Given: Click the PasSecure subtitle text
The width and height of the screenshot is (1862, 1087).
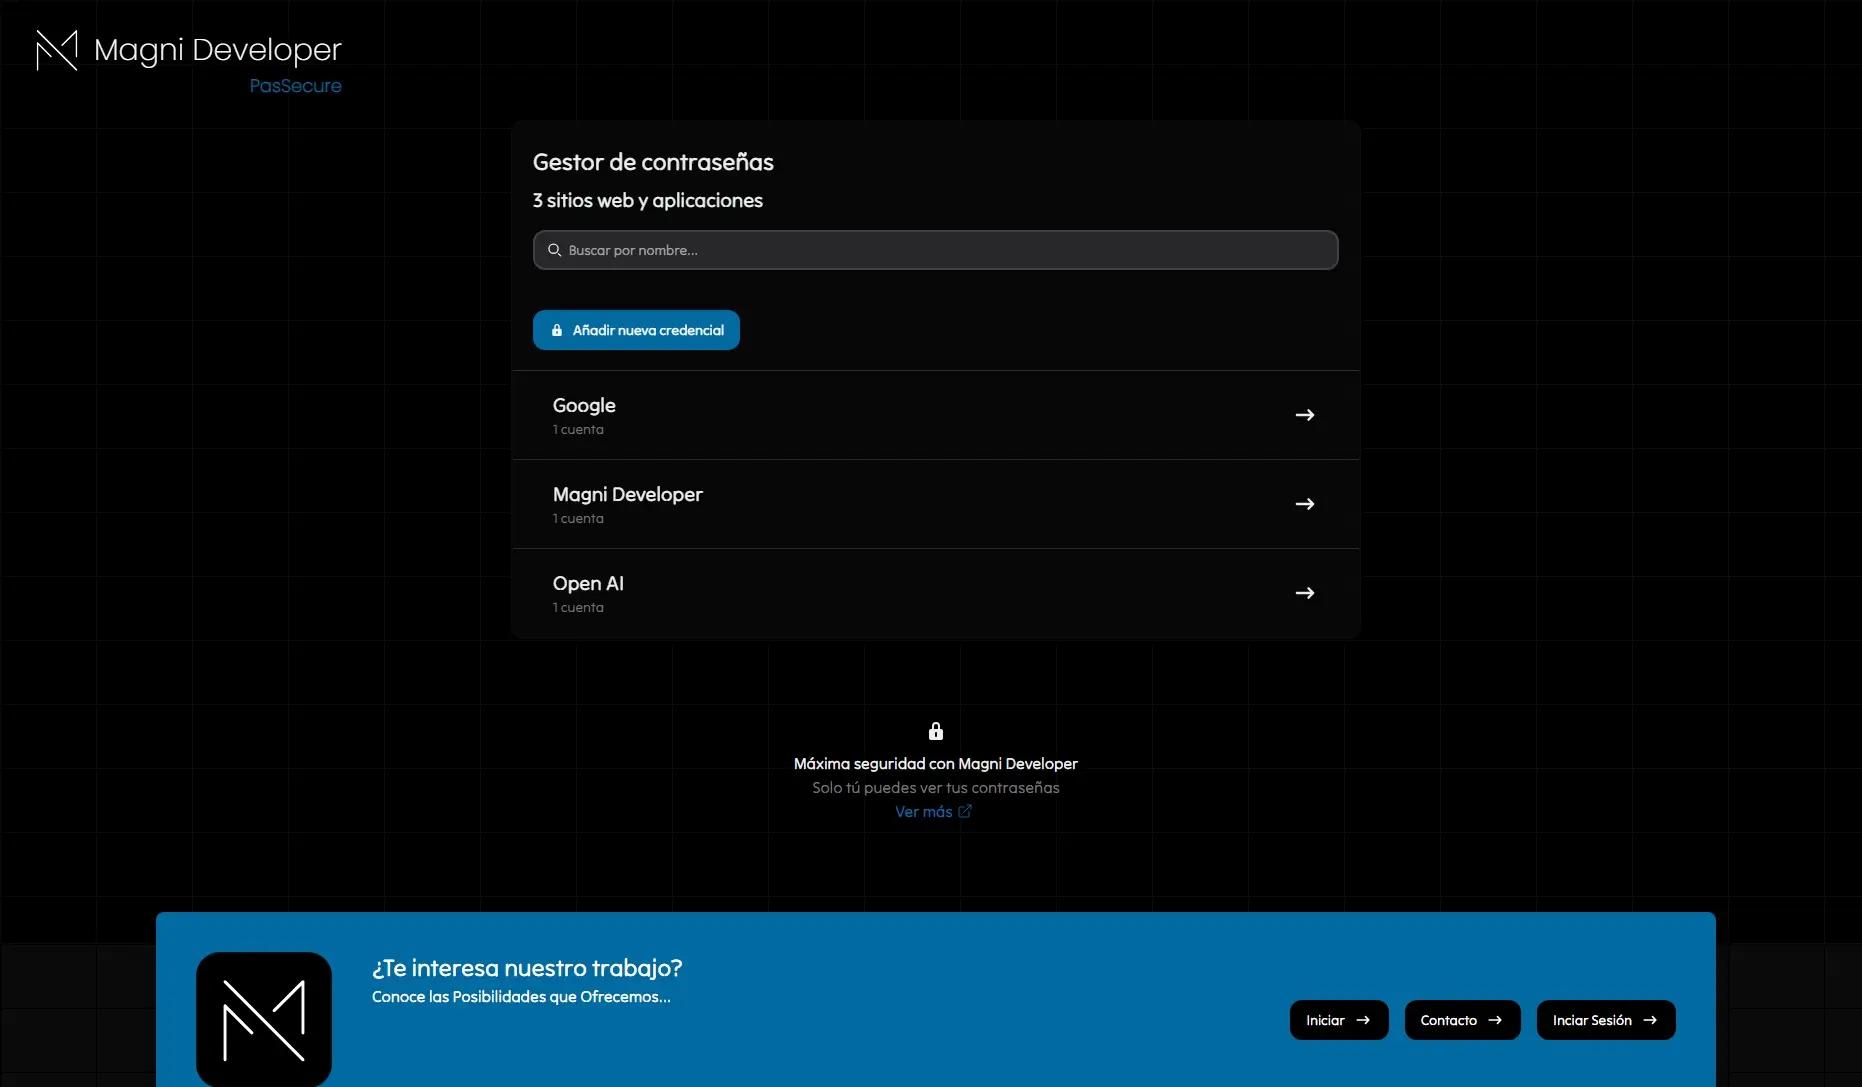Looking at the screenshot, I should click(295, 86).
